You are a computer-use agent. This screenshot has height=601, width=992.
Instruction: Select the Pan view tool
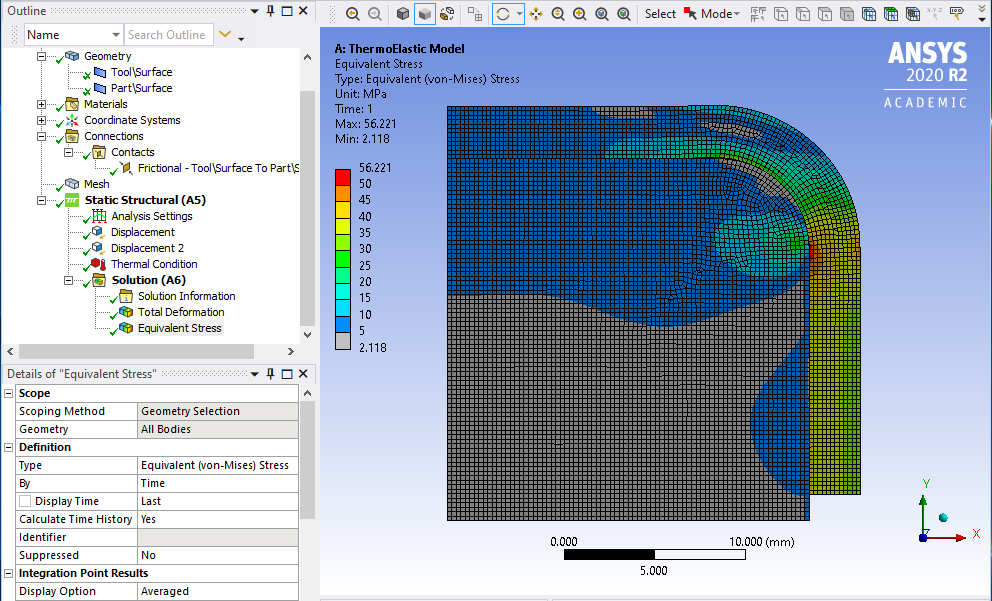(536, 14)
